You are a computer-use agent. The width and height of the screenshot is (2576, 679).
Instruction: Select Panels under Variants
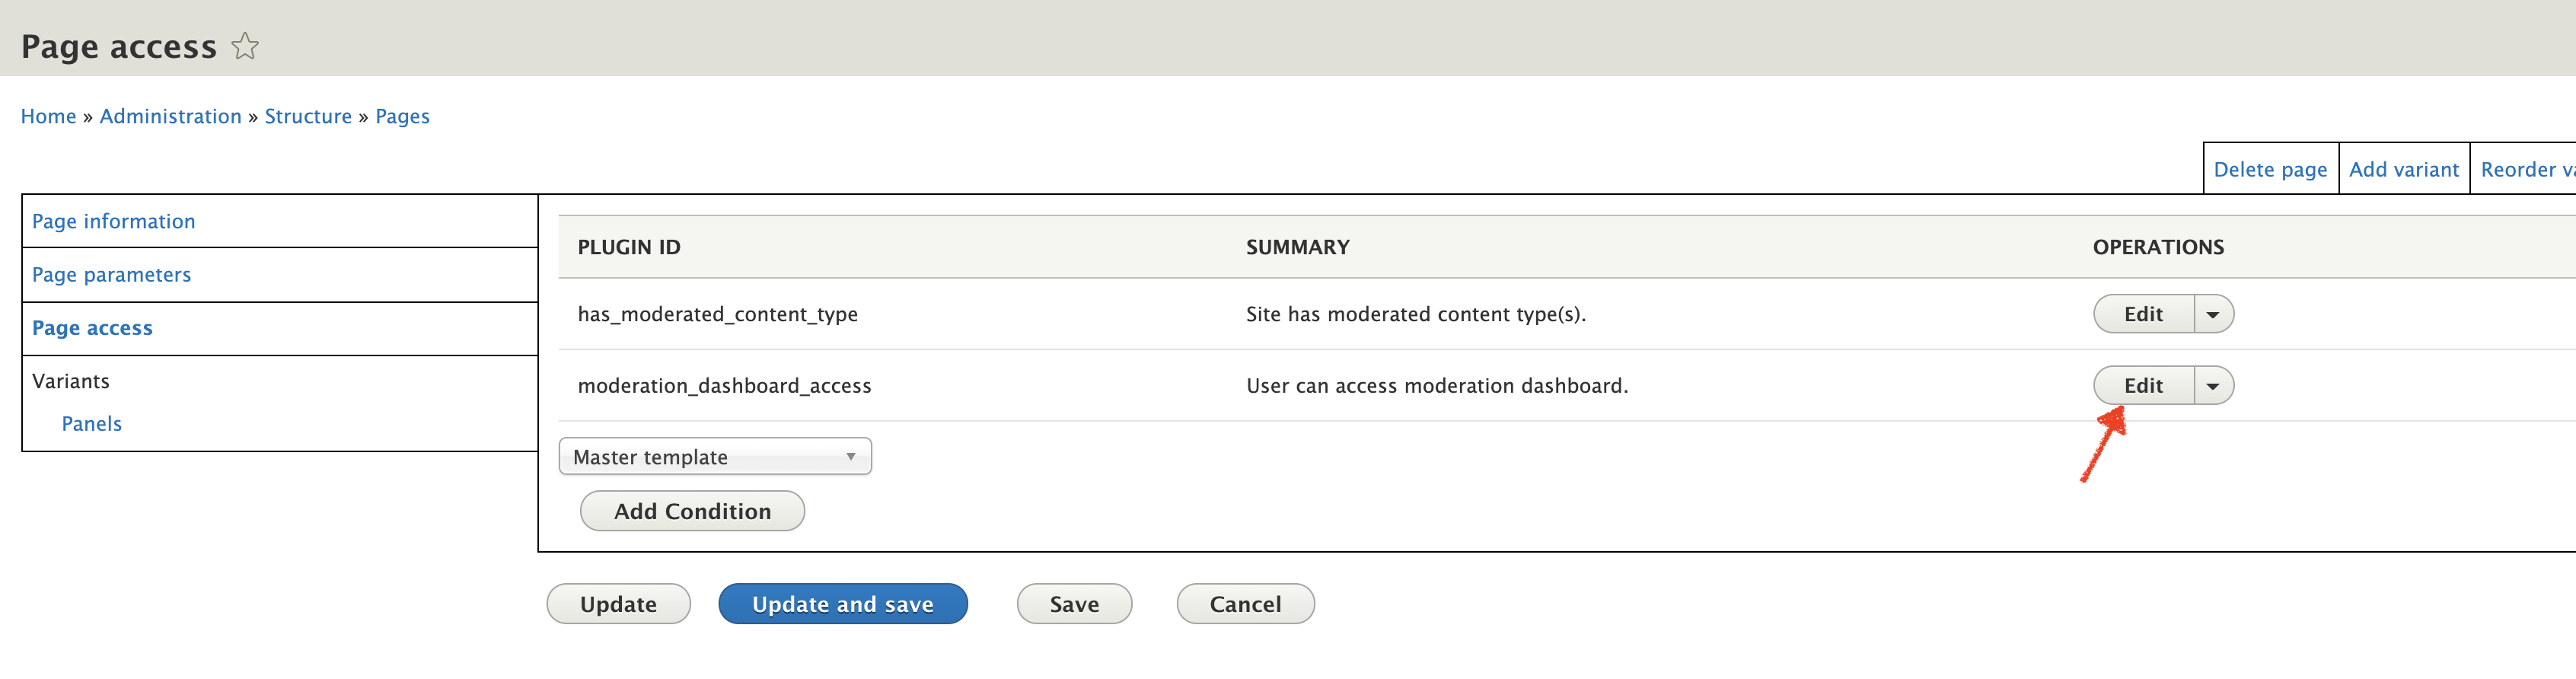click(x=91, y=423)
